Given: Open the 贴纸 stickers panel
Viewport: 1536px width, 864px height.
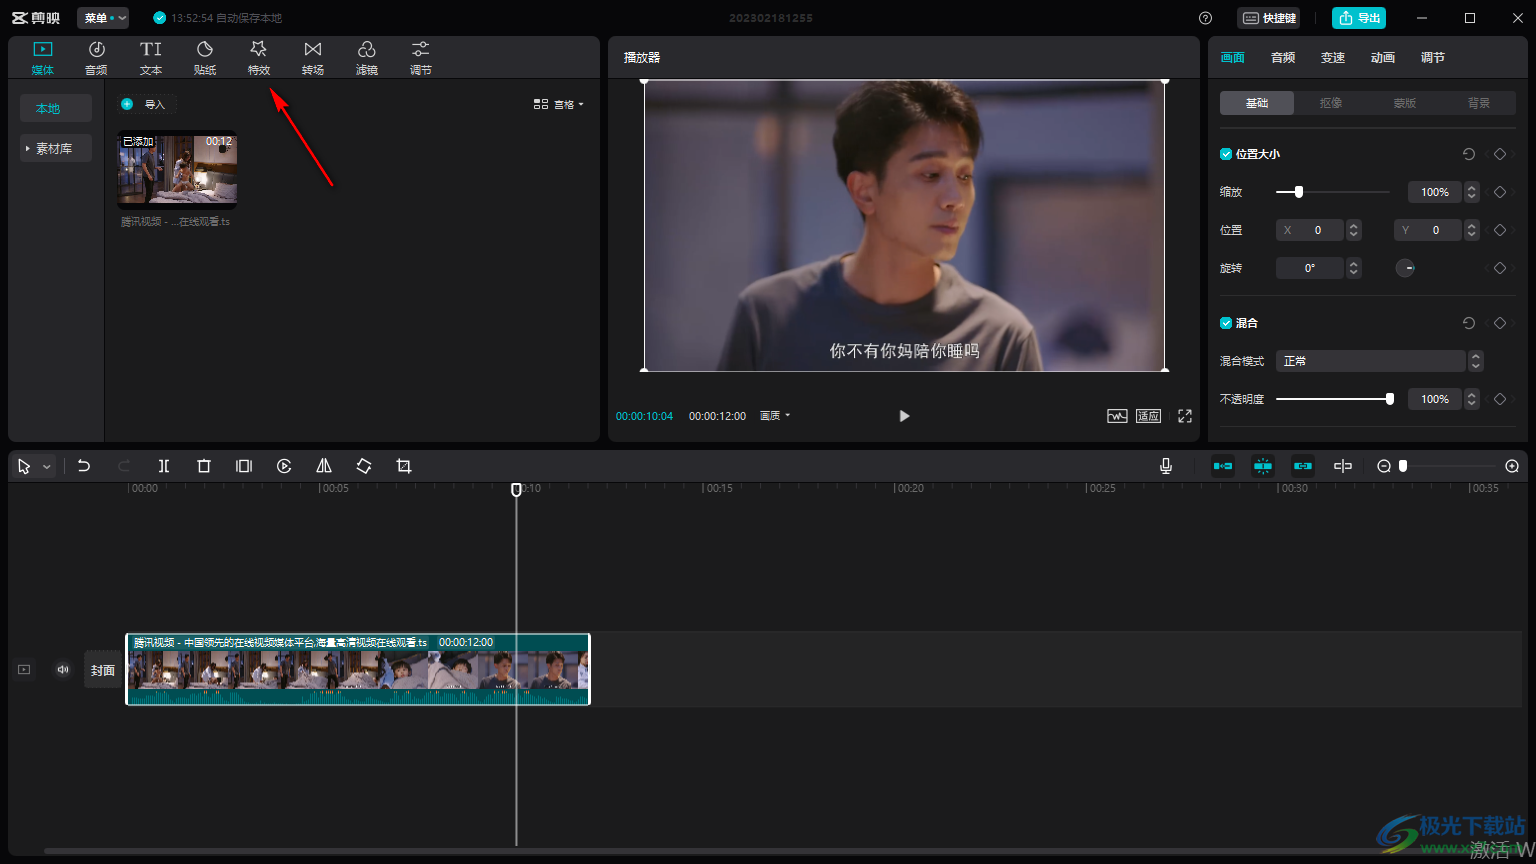Looking at the screenshot, I should [205, 57].
